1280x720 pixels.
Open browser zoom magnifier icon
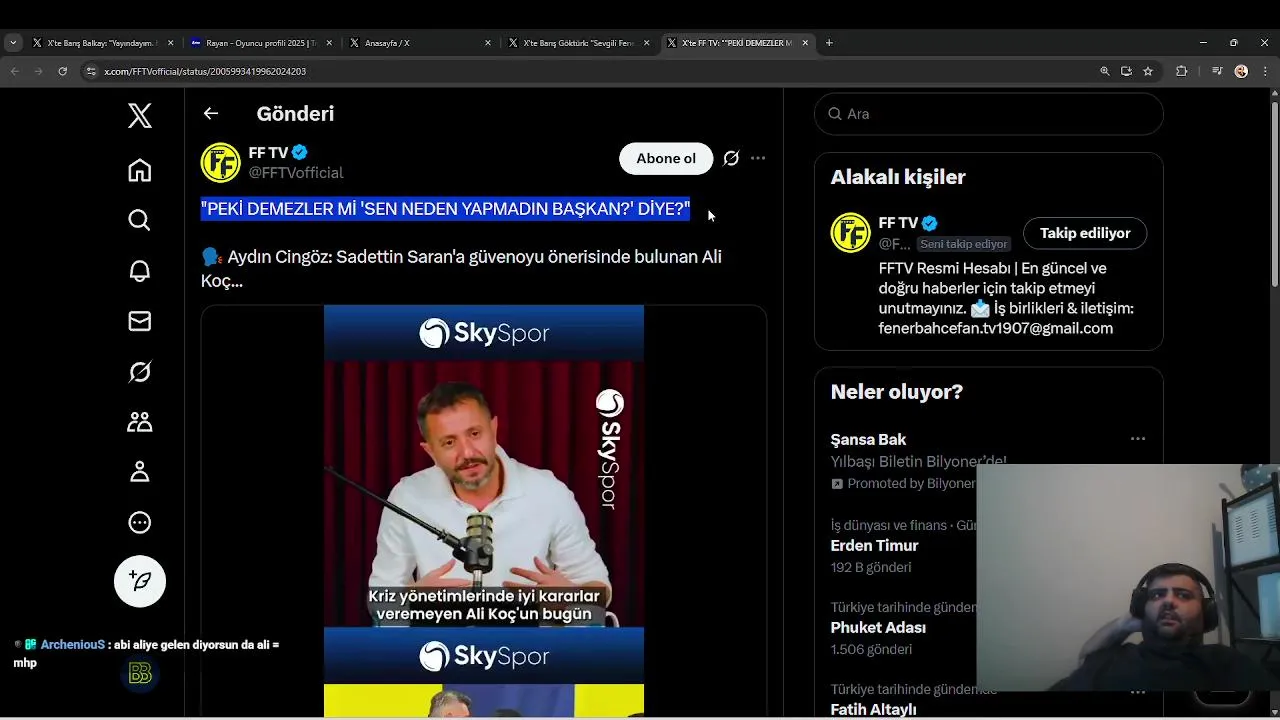pyautogui.click(x=1104, y=71)
